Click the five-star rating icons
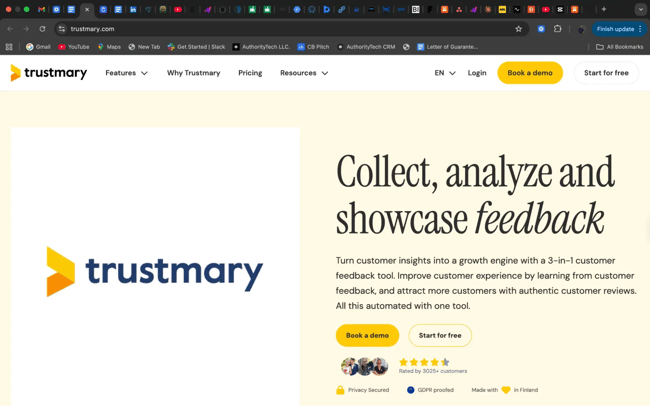 coord(424,362)
